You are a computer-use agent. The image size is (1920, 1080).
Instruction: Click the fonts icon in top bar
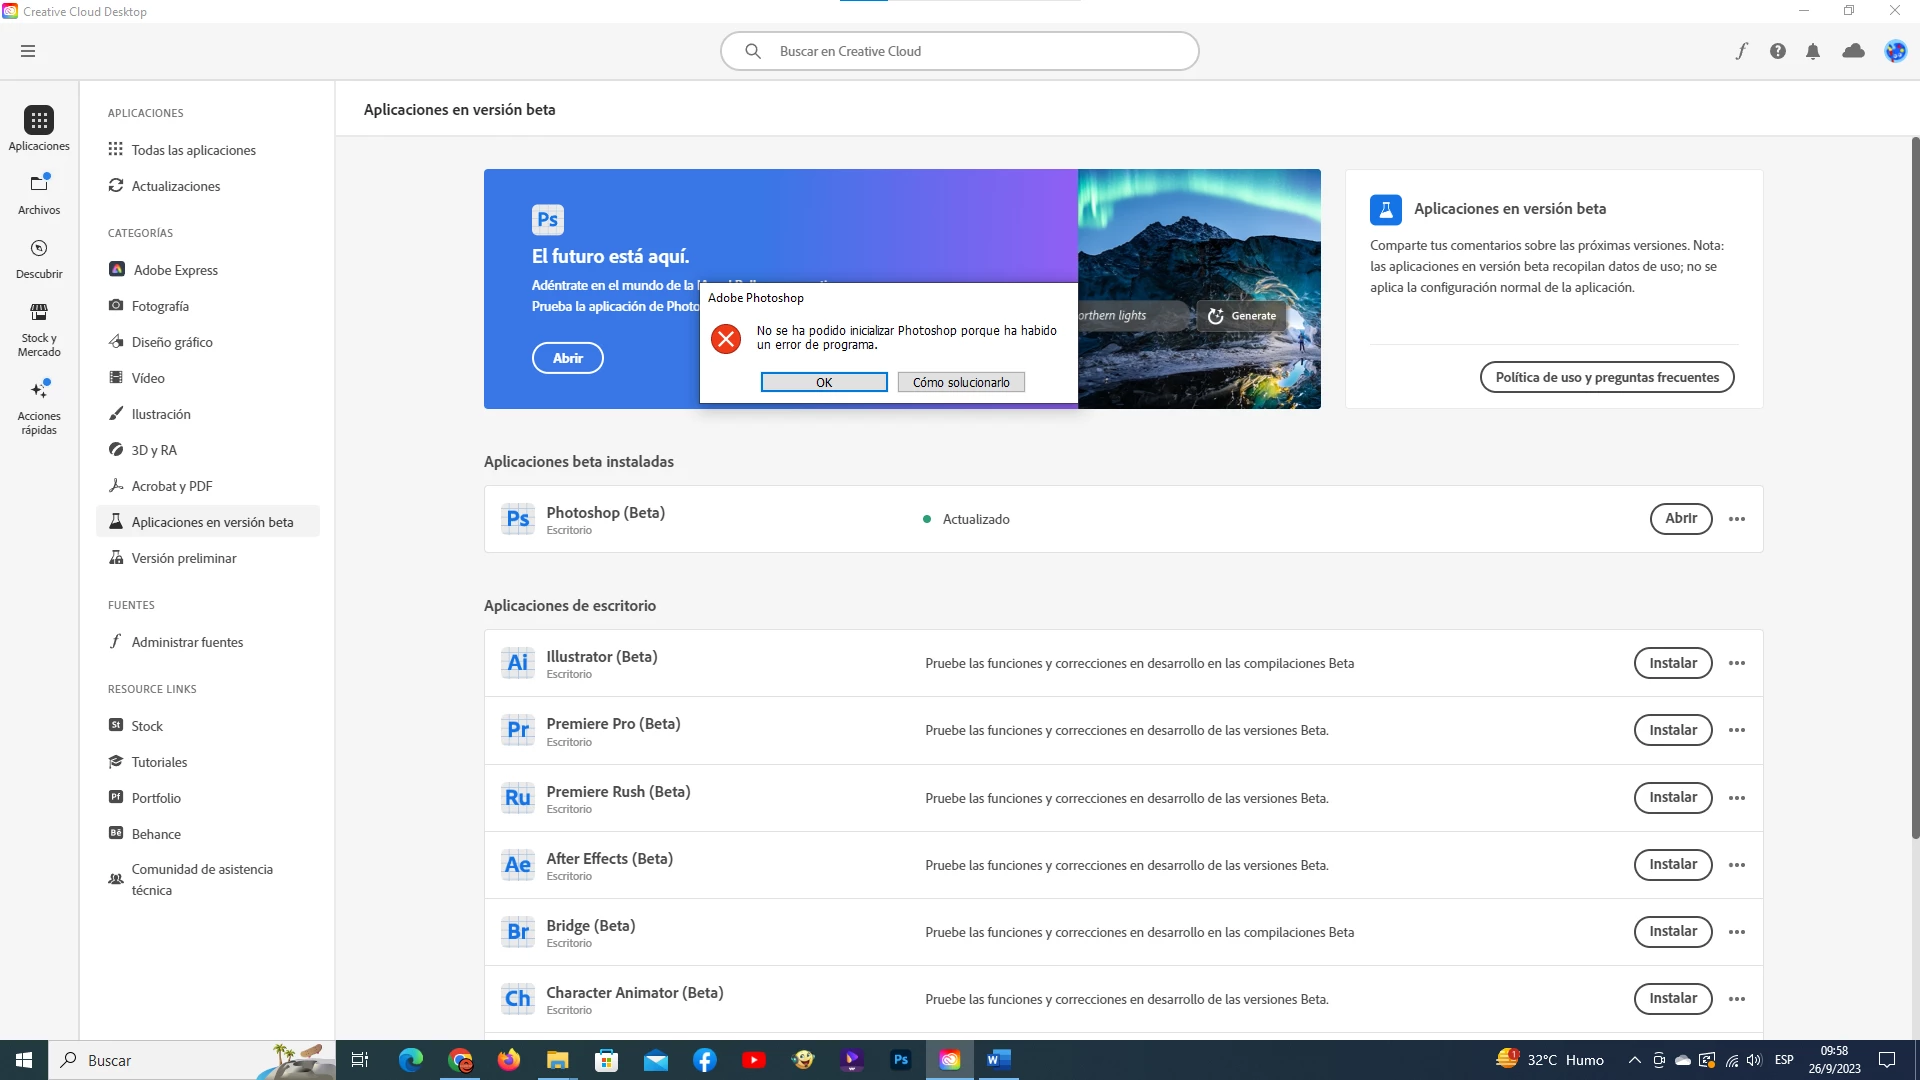(x=1741, y=51)
